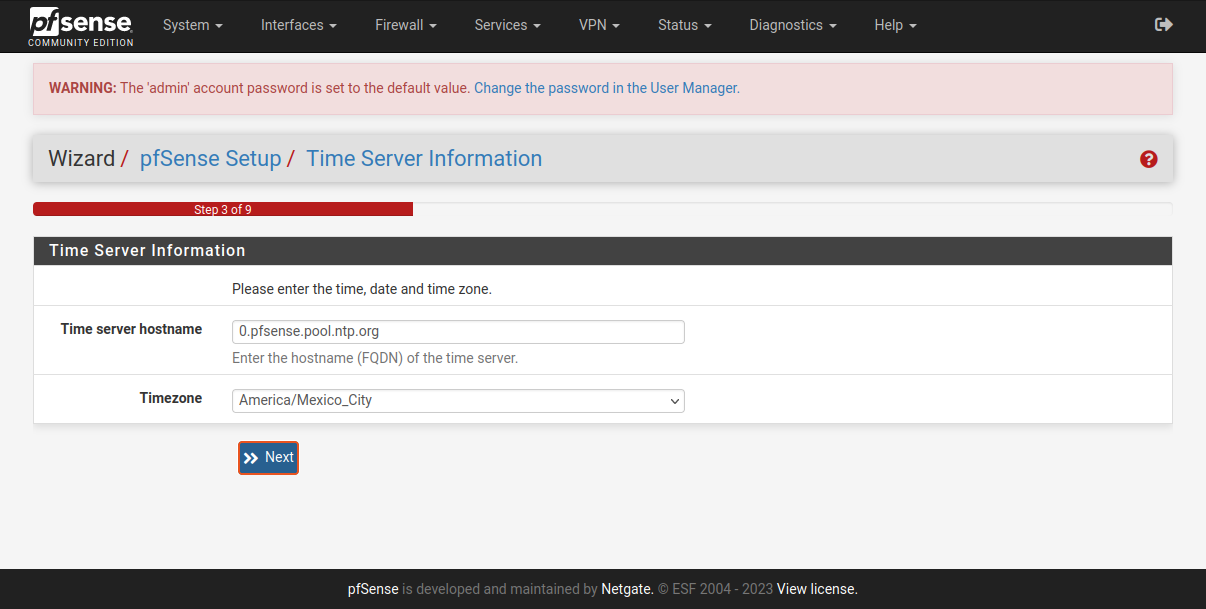Click the logout arrow icon
Image resolution: width=1206 pixels, height=609 pixels.
[1163, 25]
